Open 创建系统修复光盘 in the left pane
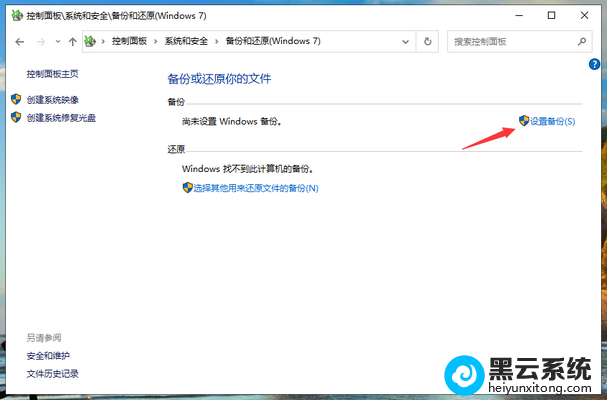This screenshot has height=400, width=607. click(x=60, y=117)
